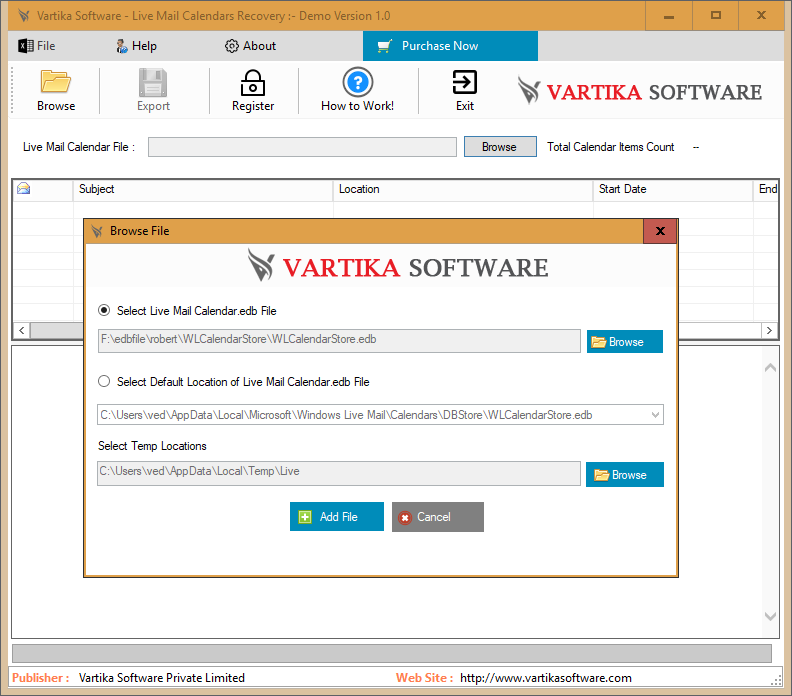
Task: Open the About menu
Action: pyautogui.click(x=250, y=46)
